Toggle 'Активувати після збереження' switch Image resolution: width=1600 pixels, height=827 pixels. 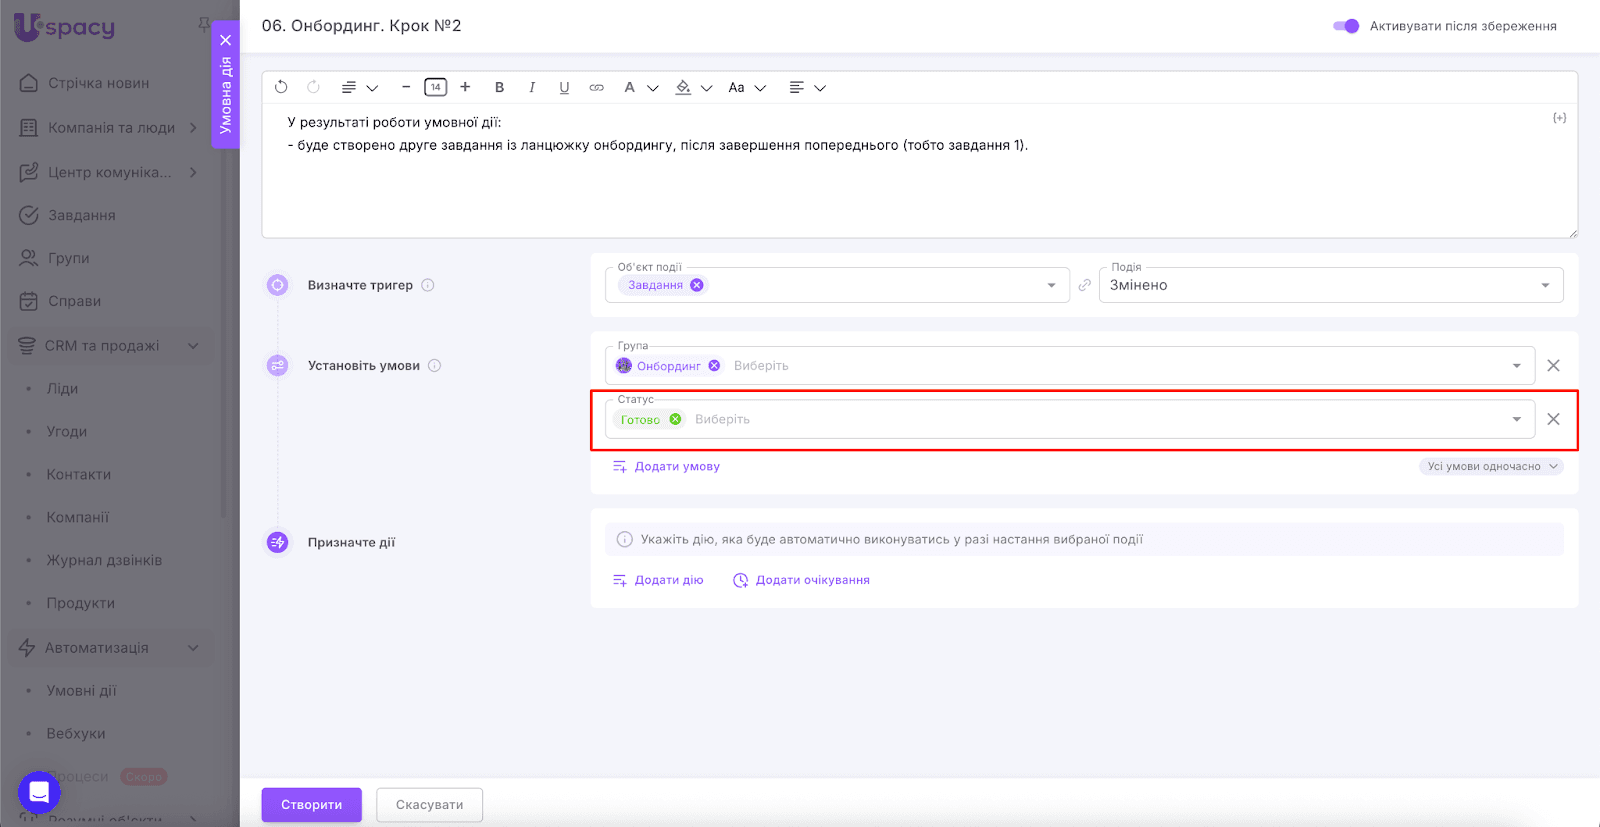[x=1346, y=26]
